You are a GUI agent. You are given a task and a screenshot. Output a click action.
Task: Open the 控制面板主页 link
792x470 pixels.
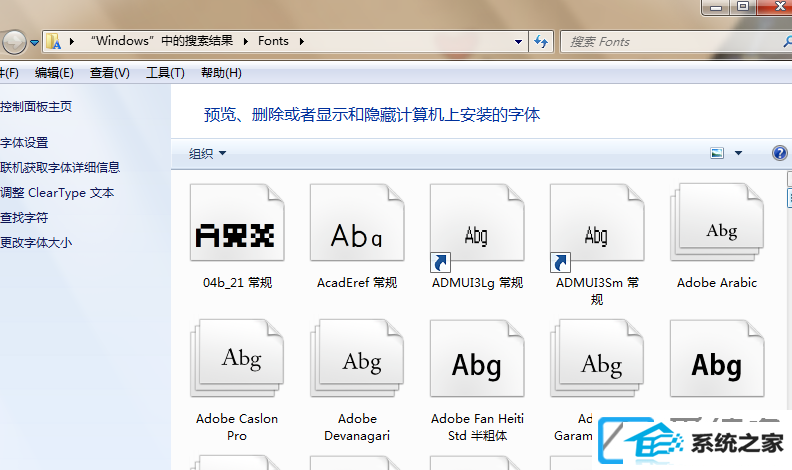tap(36, 107)
